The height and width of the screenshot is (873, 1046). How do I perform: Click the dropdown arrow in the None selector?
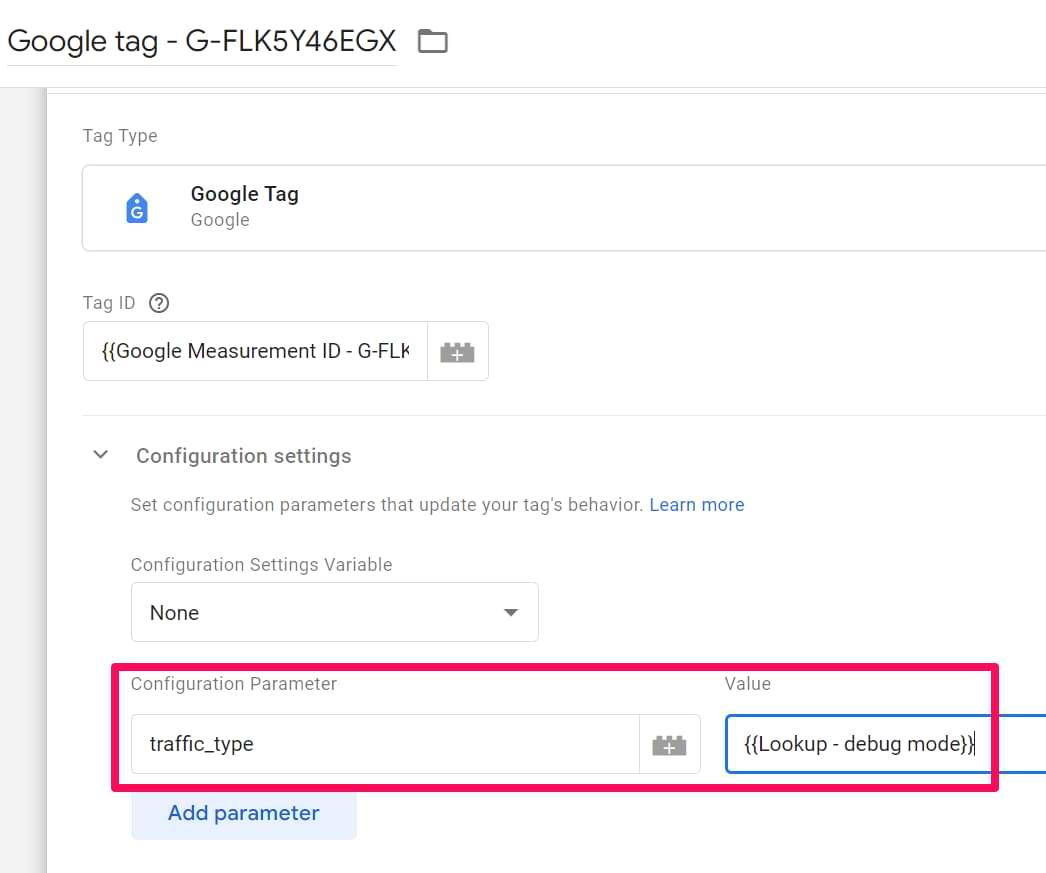click(x=511, y=612)
